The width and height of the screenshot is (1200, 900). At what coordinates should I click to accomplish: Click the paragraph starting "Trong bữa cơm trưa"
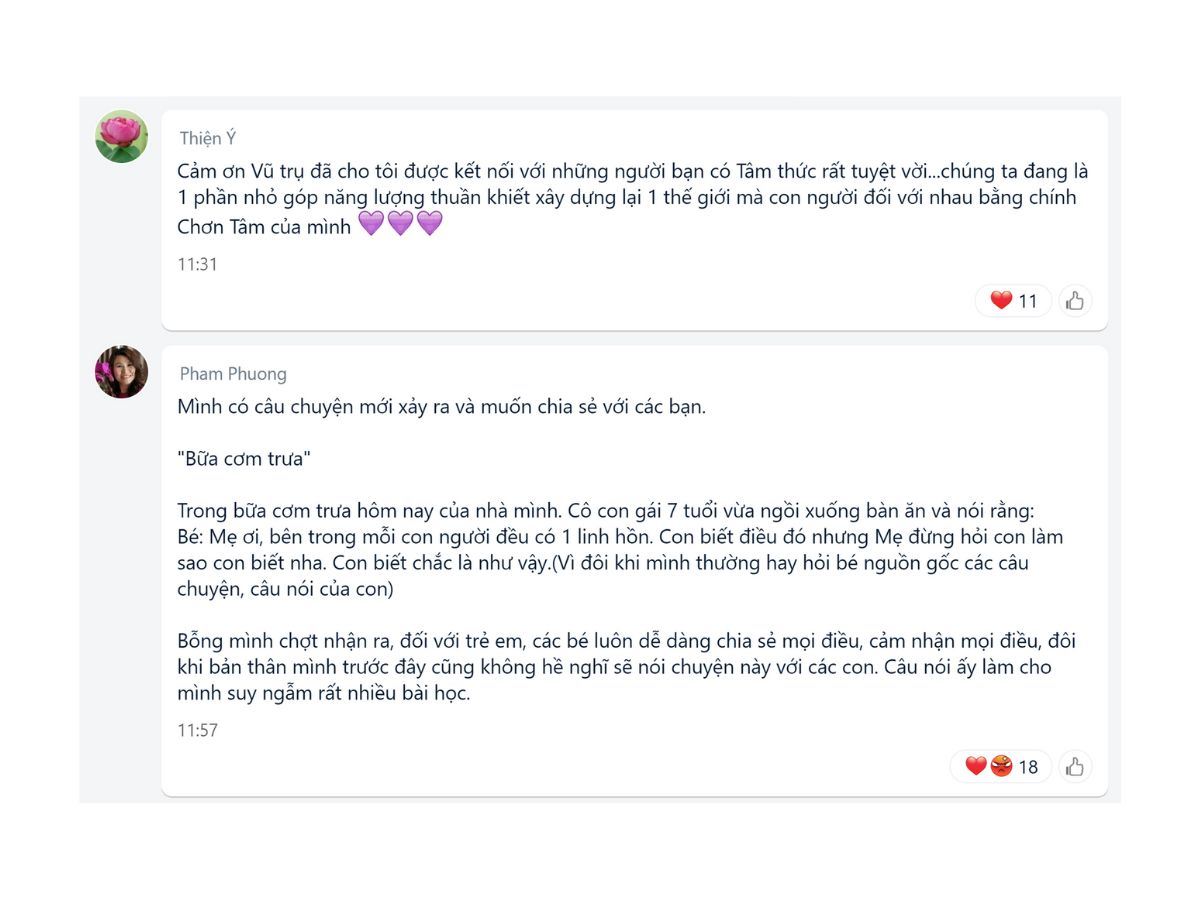click(620, 550)
